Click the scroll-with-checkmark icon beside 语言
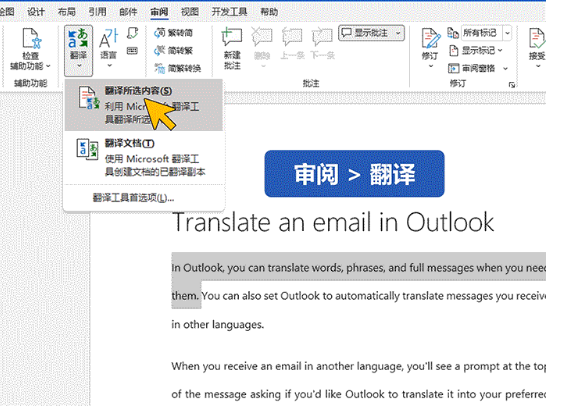 point(132,34)
